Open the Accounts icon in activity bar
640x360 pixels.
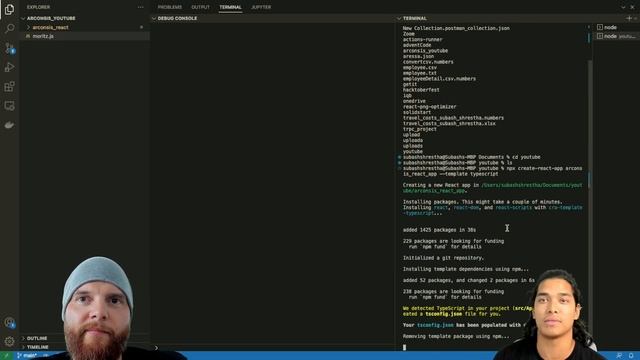coord(9,322)
